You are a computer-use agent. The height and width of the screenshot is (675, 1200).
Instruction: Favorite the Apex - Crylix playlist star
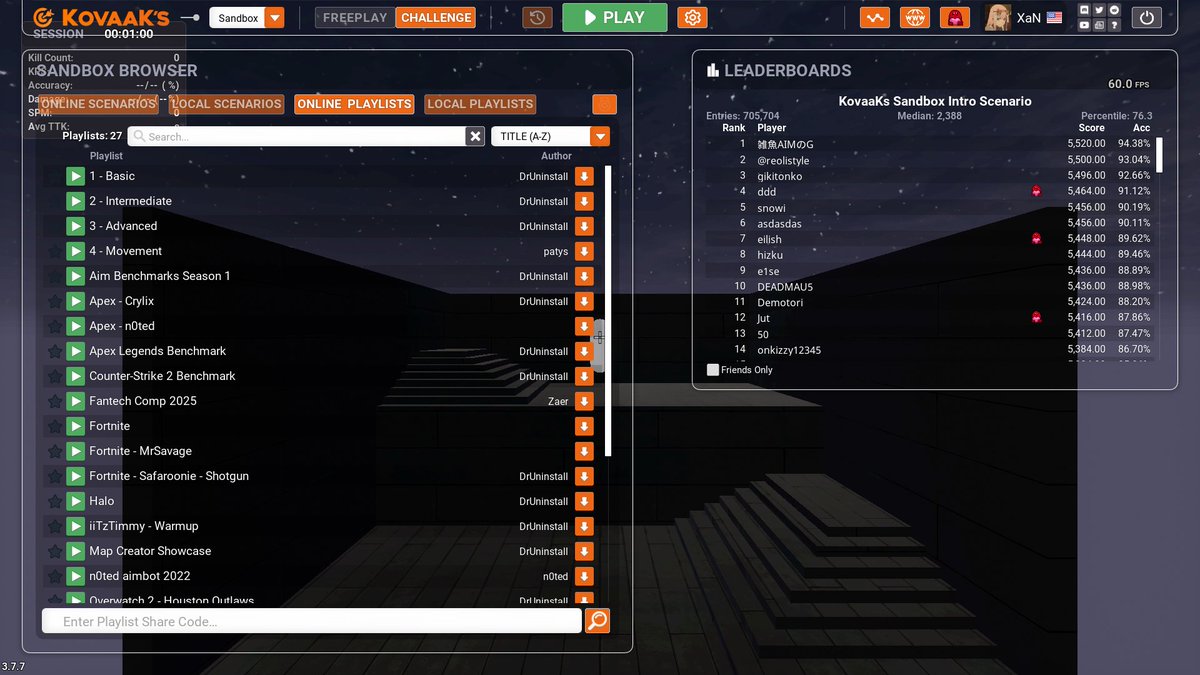54,301
